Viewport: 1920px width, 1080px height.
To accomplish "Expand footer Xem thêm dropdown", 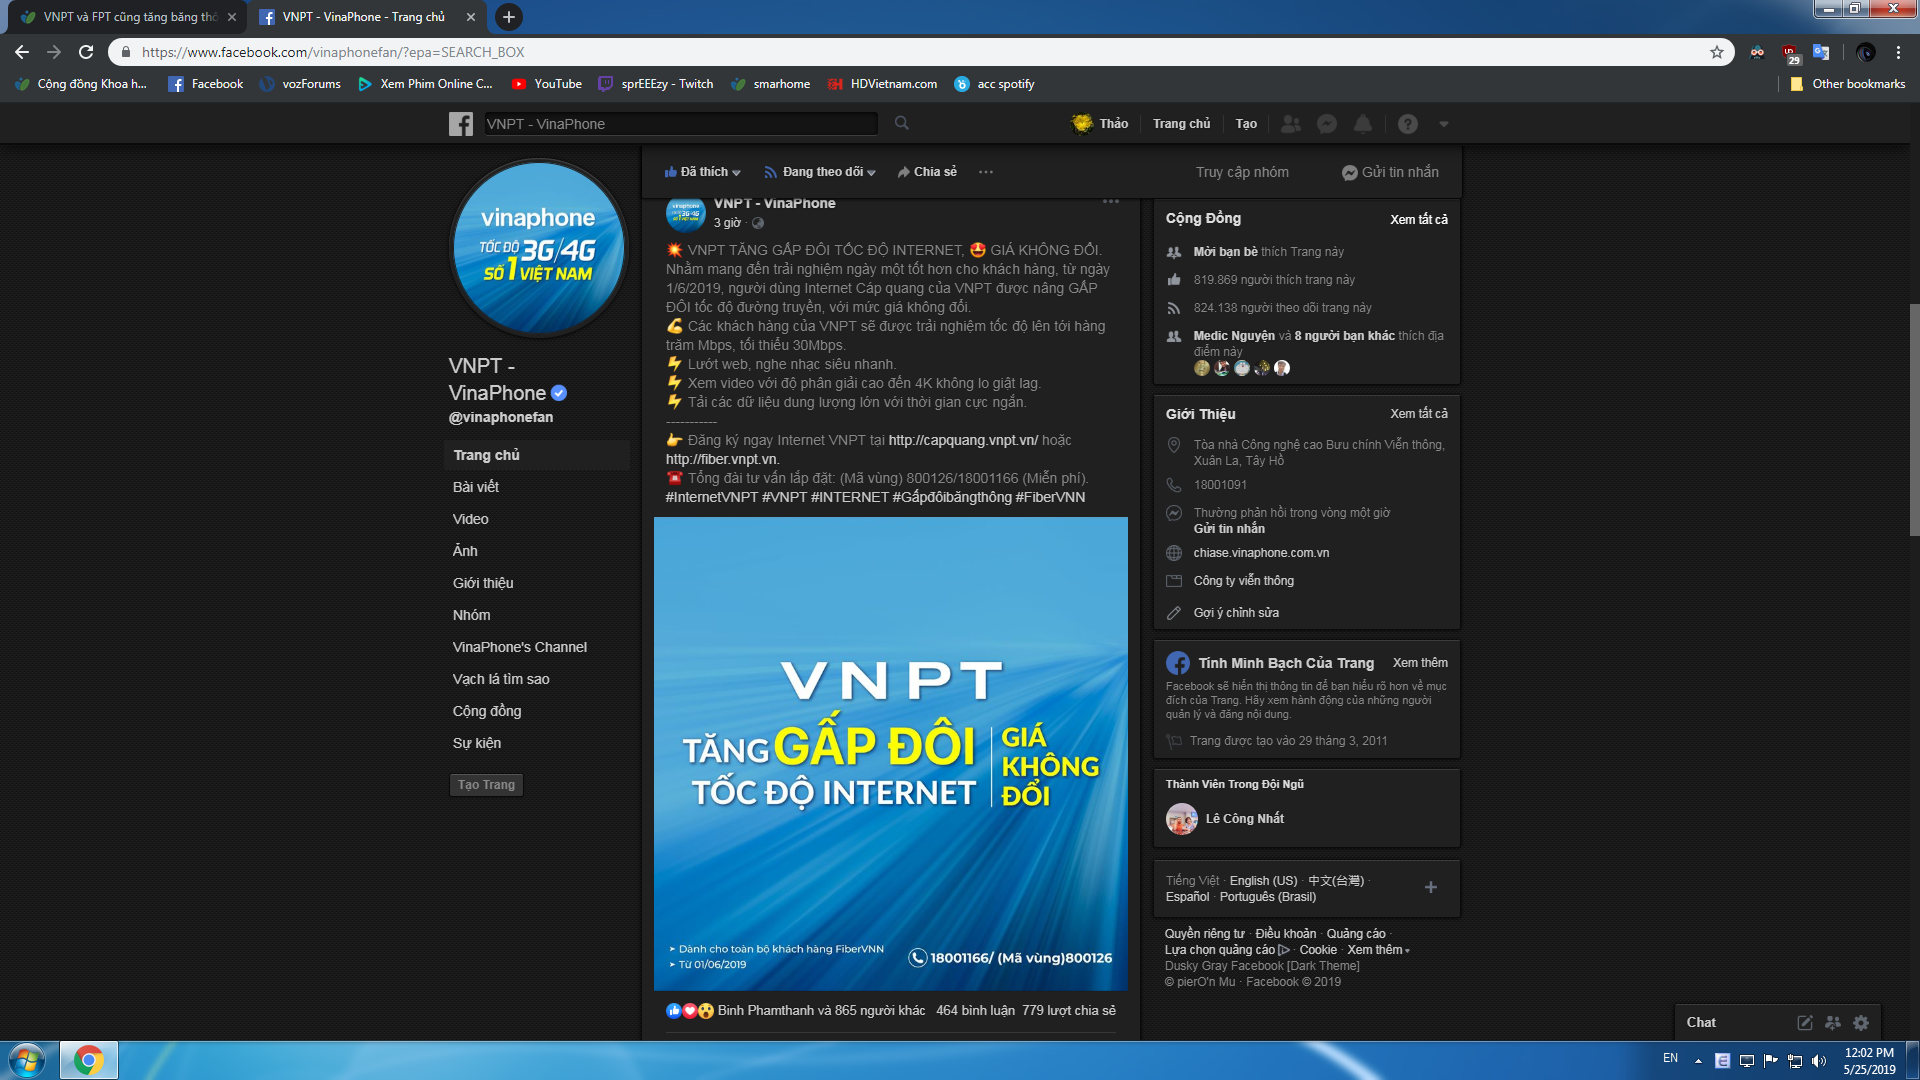I will [1378, 950].
